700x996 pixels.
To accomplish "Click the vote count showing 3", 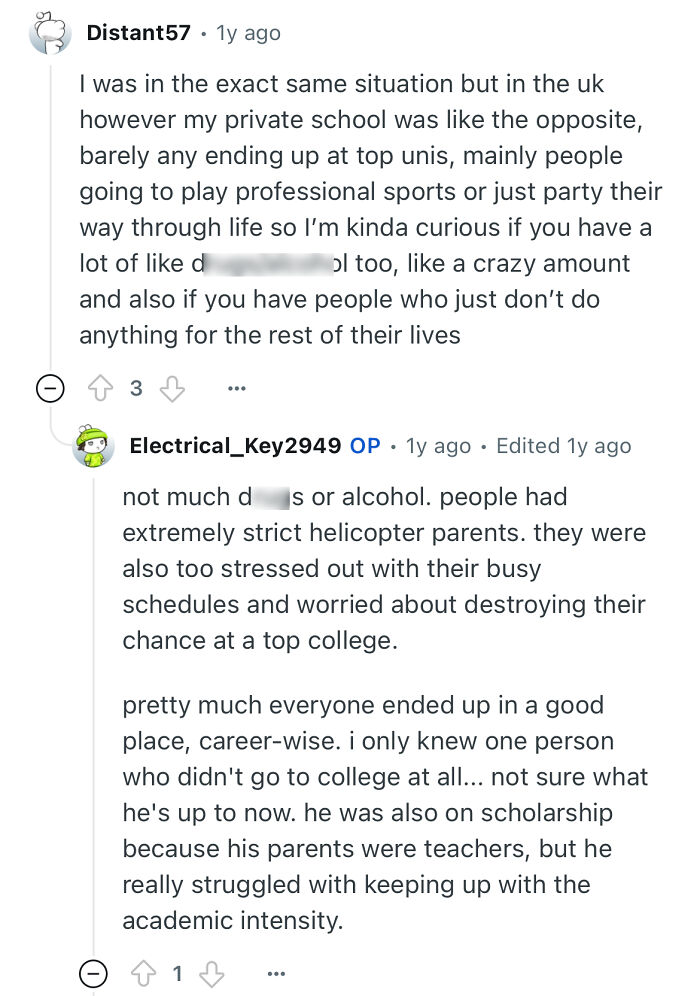I will pos(138,388).
